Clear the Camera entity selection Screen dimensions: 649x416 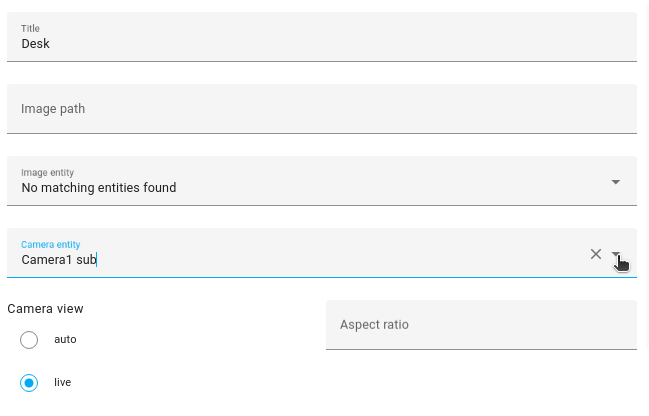[596, 254]
